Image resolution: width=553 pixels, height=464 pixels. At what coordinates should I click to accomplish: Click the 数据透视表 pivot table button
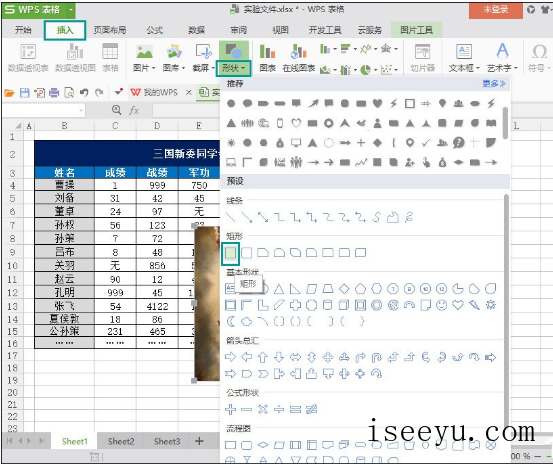[28, 57]
